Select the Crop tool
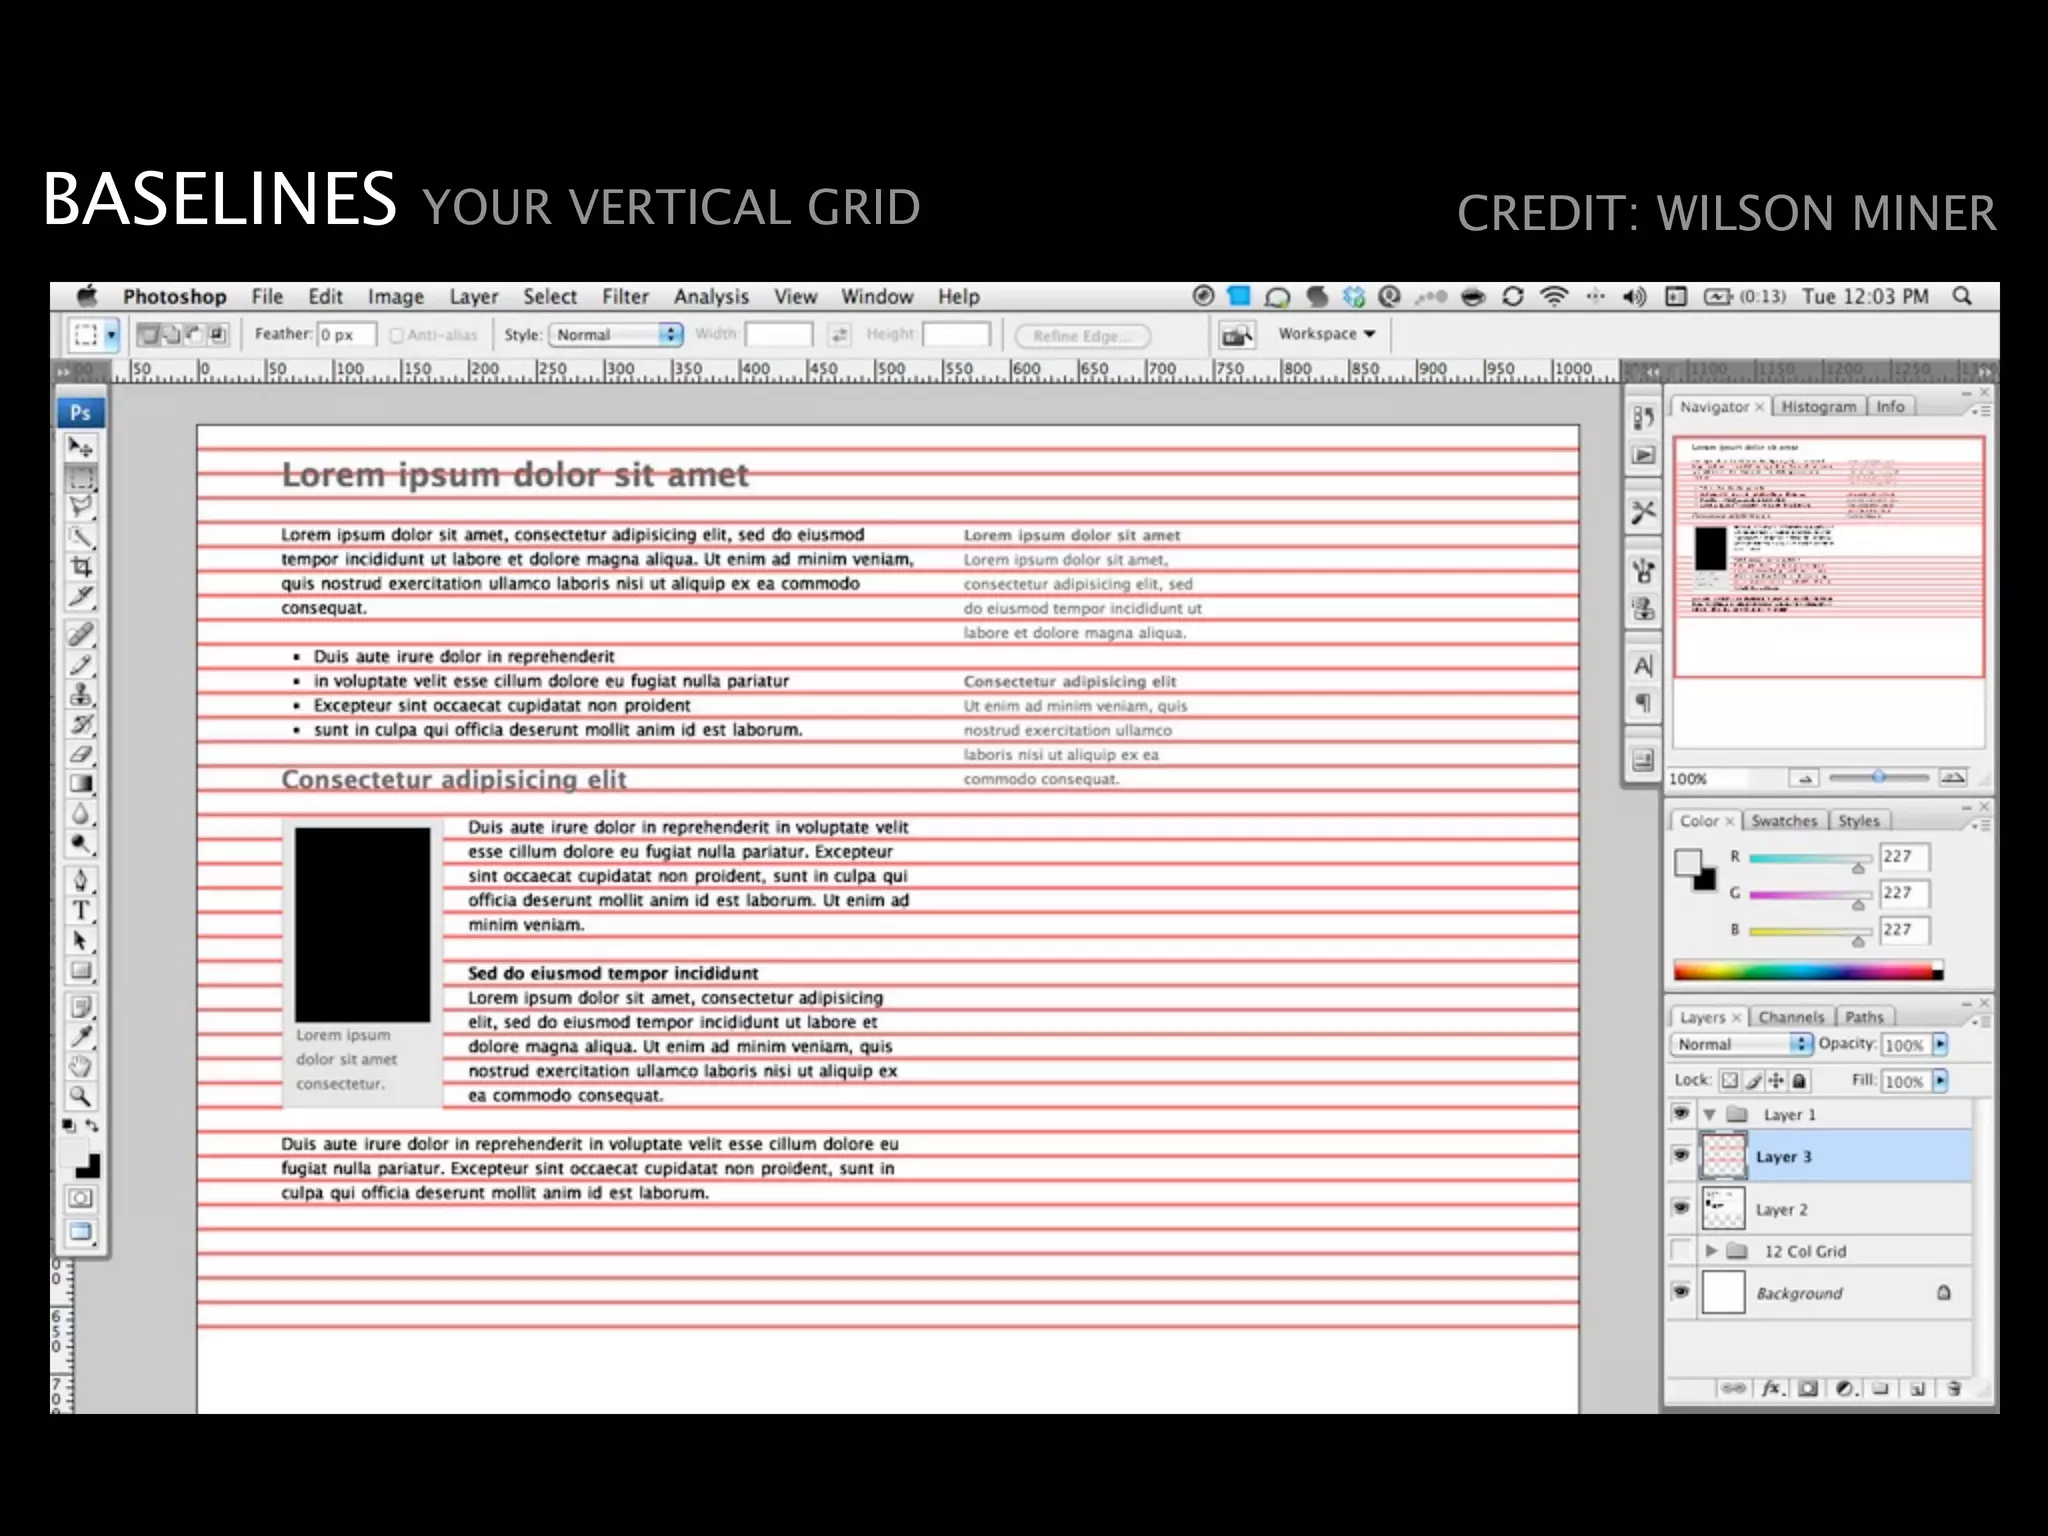This screenshot has width=2048, height=1536. point(81,567)
